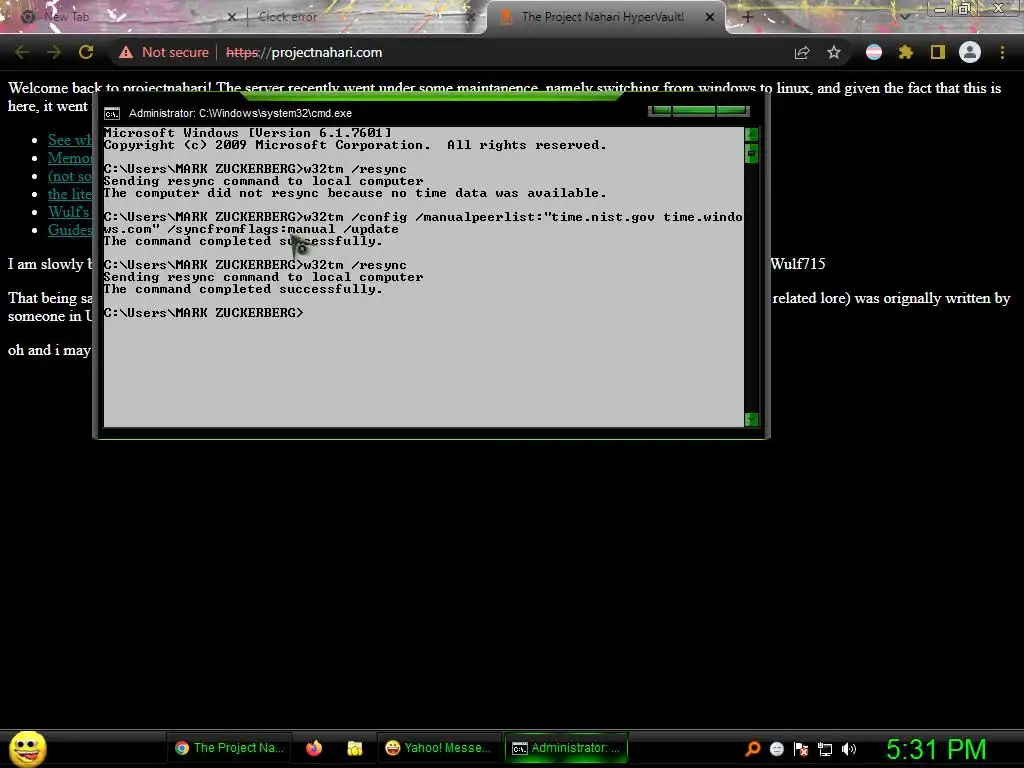Close the New Tab tab
1024x768 pixels.
tap(231, 18)
